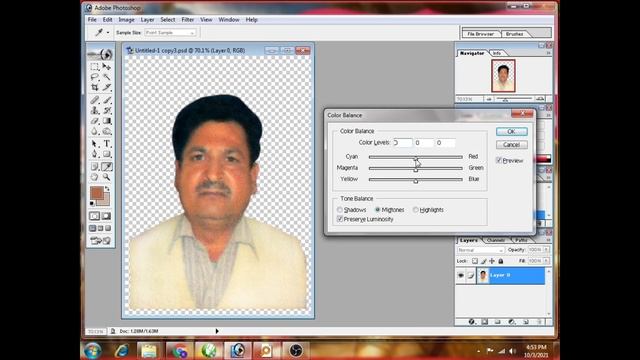
Task: Select the Rectangular Marquee tool
Action: [x=95, y=67]
